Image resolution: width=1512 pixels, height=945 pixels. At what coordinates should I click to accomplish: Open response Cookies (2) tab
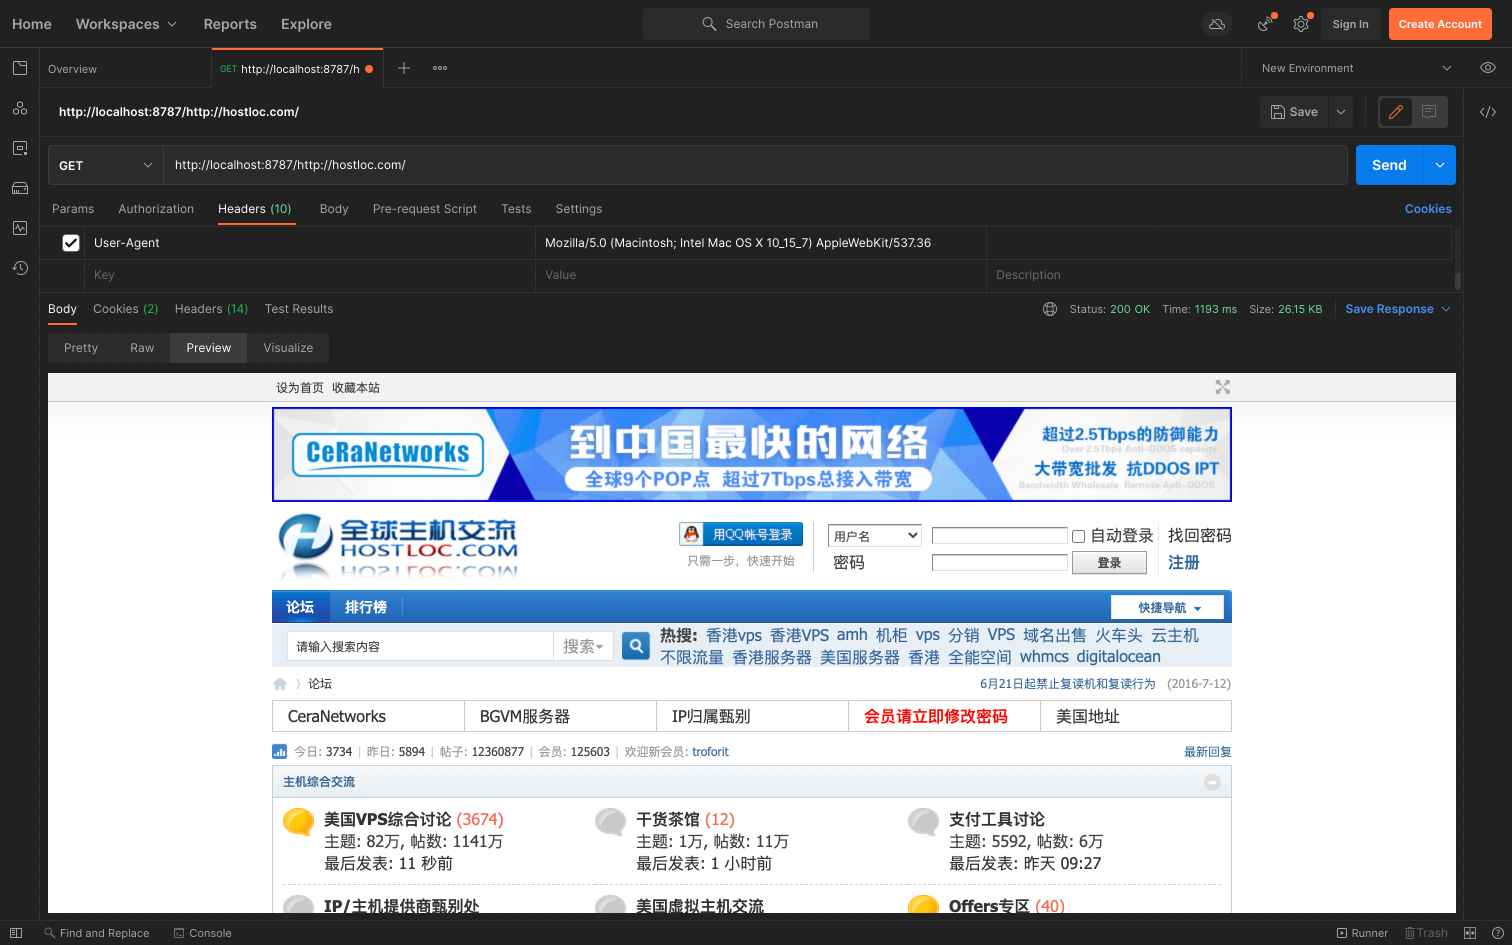click(126, 309)
